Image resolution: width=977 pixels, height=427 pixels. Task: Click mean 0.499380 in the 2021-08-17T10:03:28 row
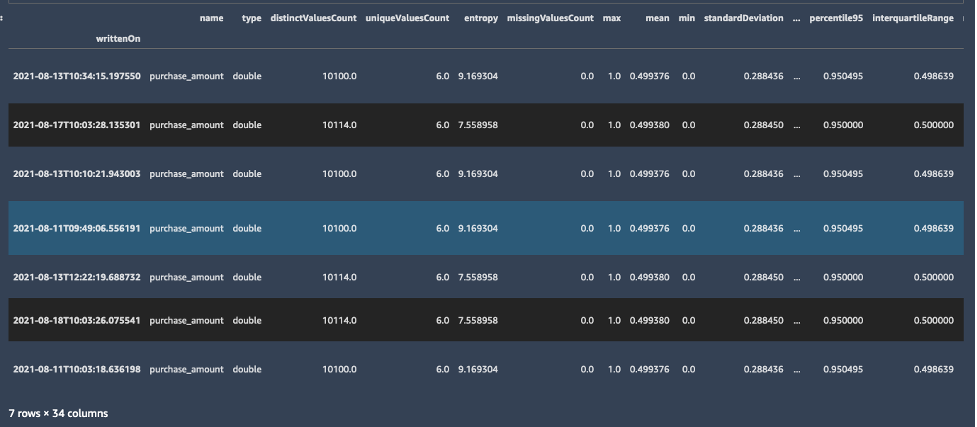click(x=650, y=125)
